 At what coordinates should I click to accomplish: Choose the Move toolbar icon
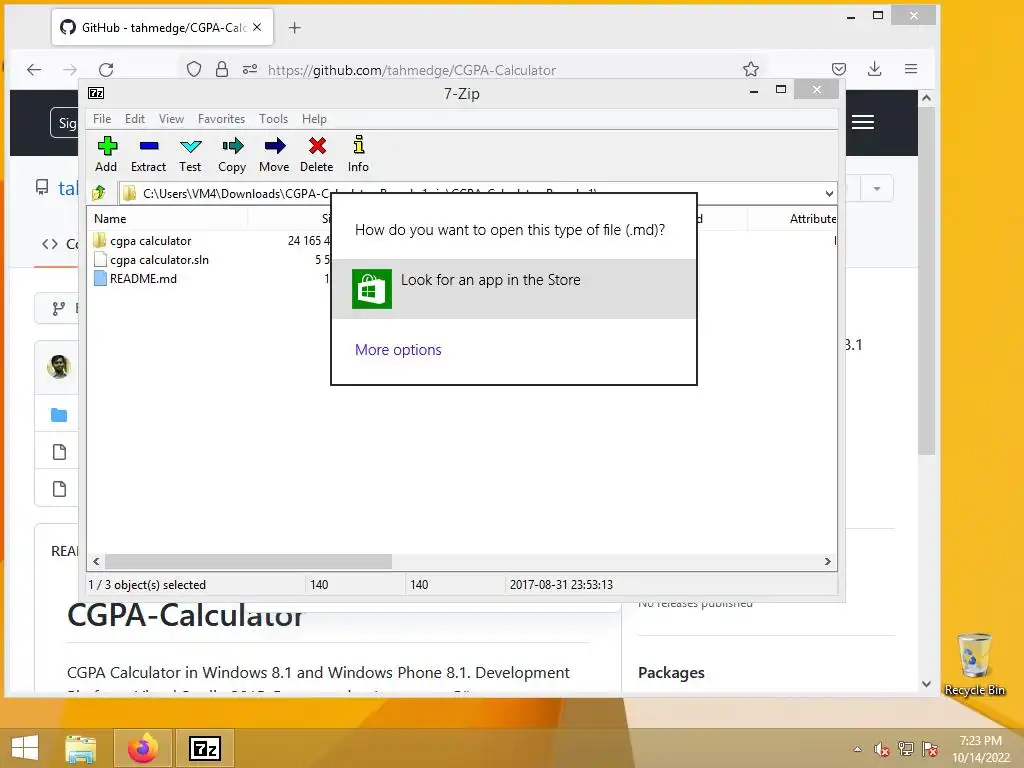274,154
